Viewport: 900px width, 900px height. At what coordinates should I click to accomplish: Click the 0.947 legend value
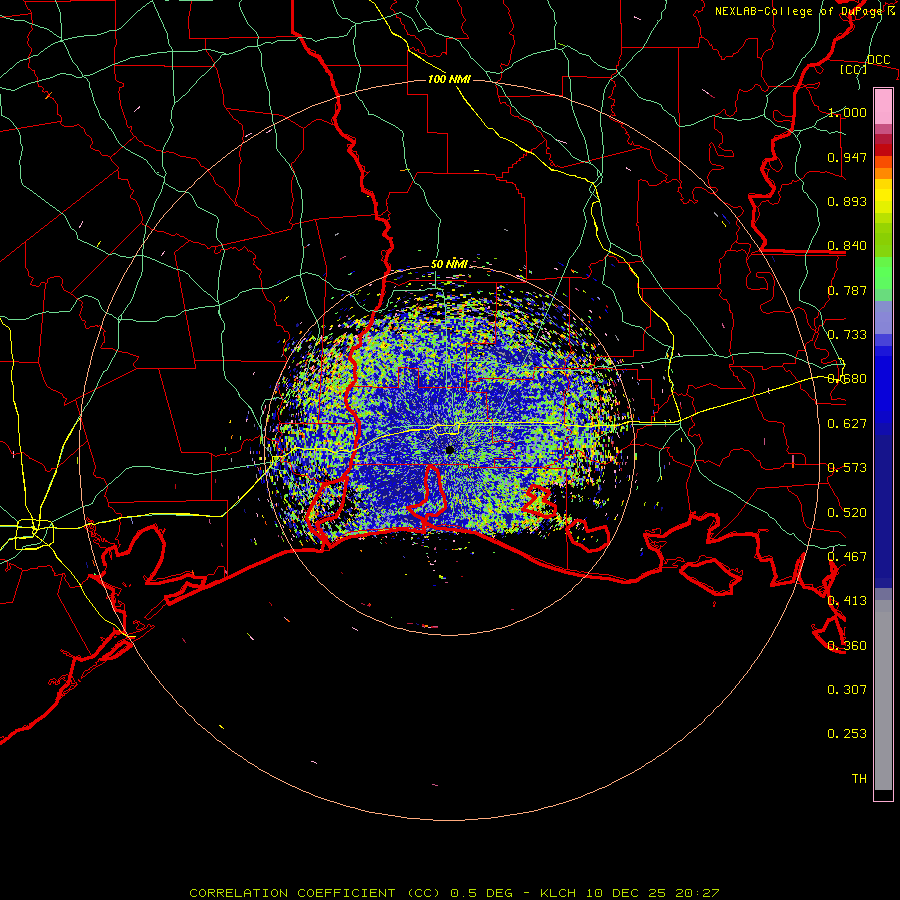pos(847,157)
